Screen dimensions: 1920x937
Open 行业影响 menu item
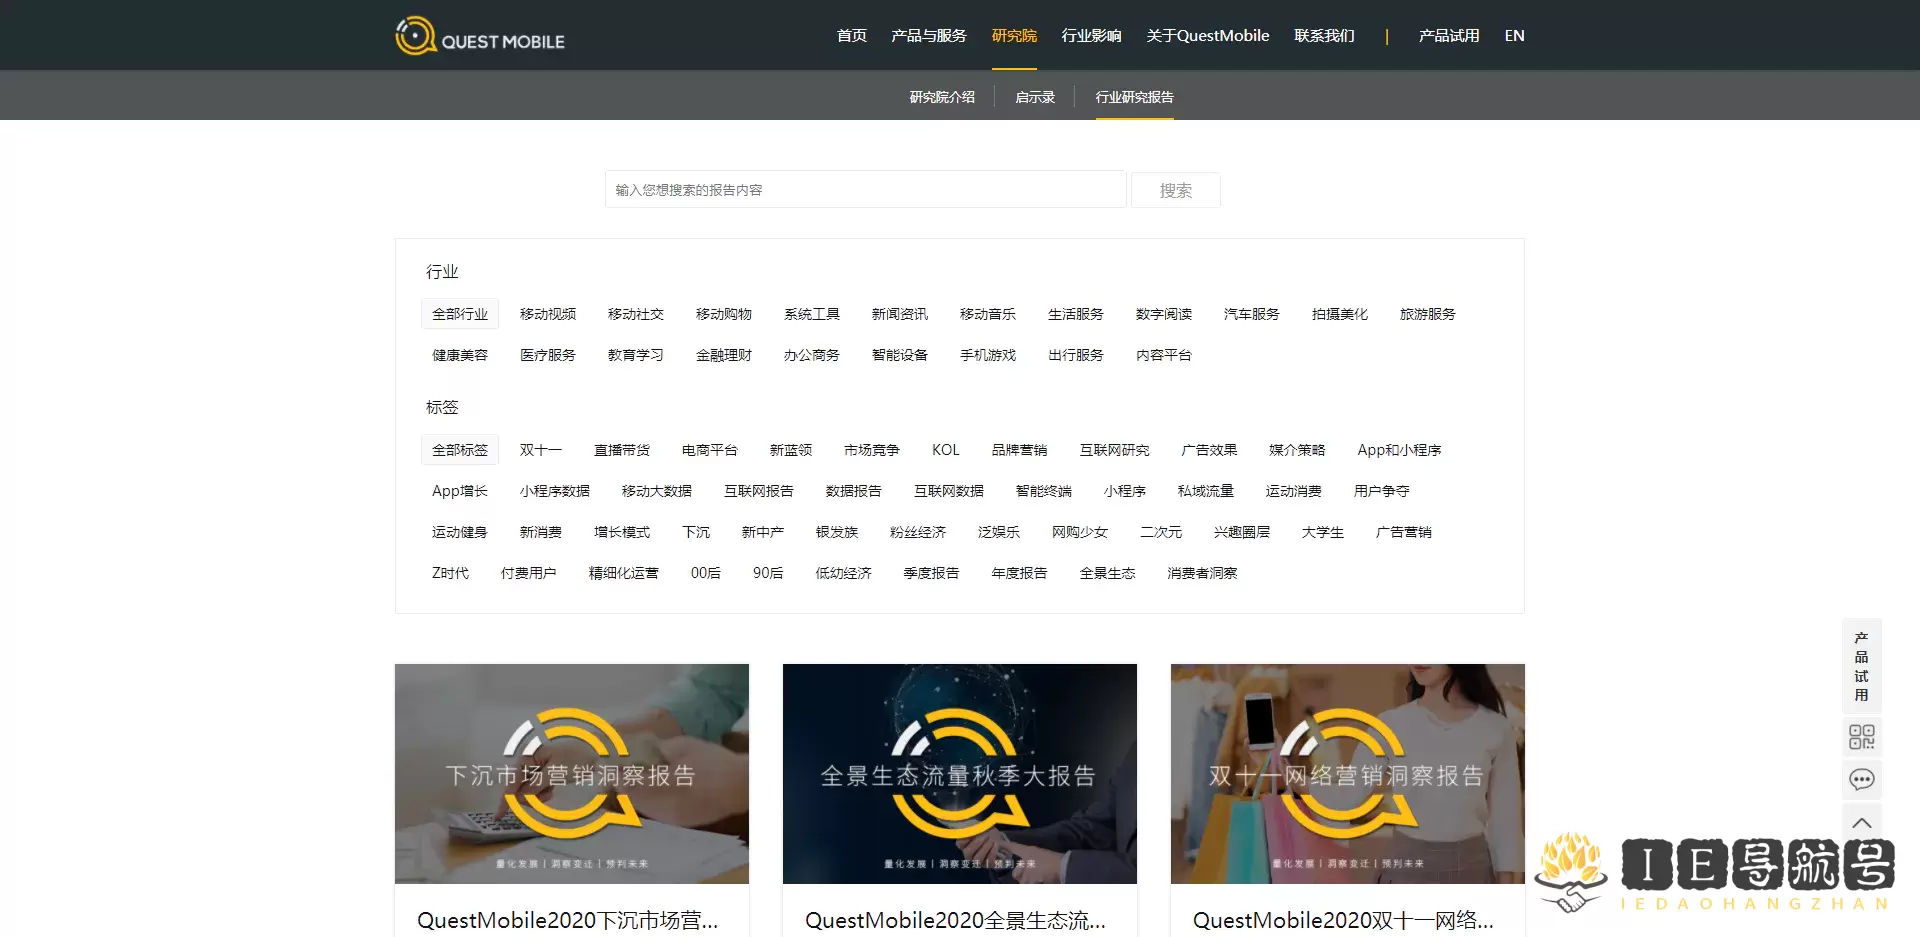1092,36
